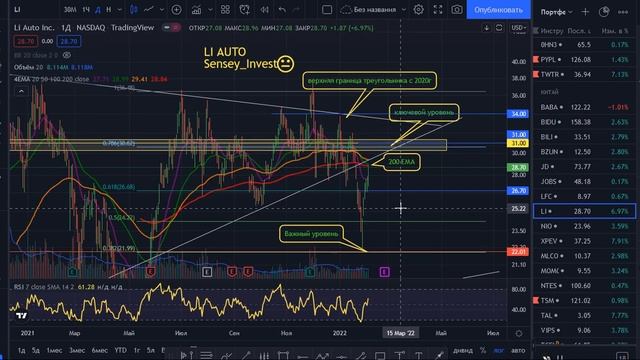Viewport: 640px width, 360px height.
Task: Open indicator templates grid icon
Action: (x=225, y=9)
